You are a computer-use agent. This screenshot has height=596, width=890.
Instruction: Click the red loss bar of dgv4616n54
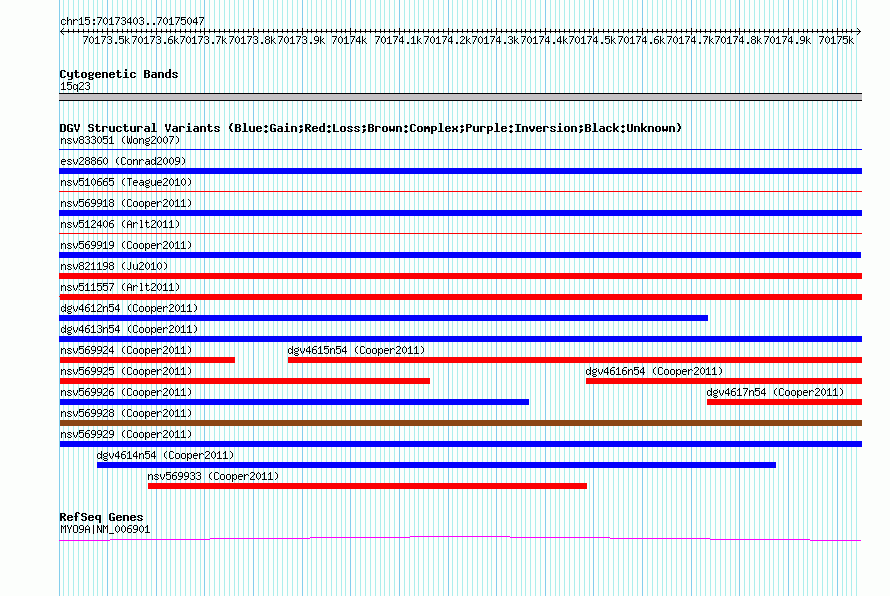pyautogui.click(x=724, y=381)
